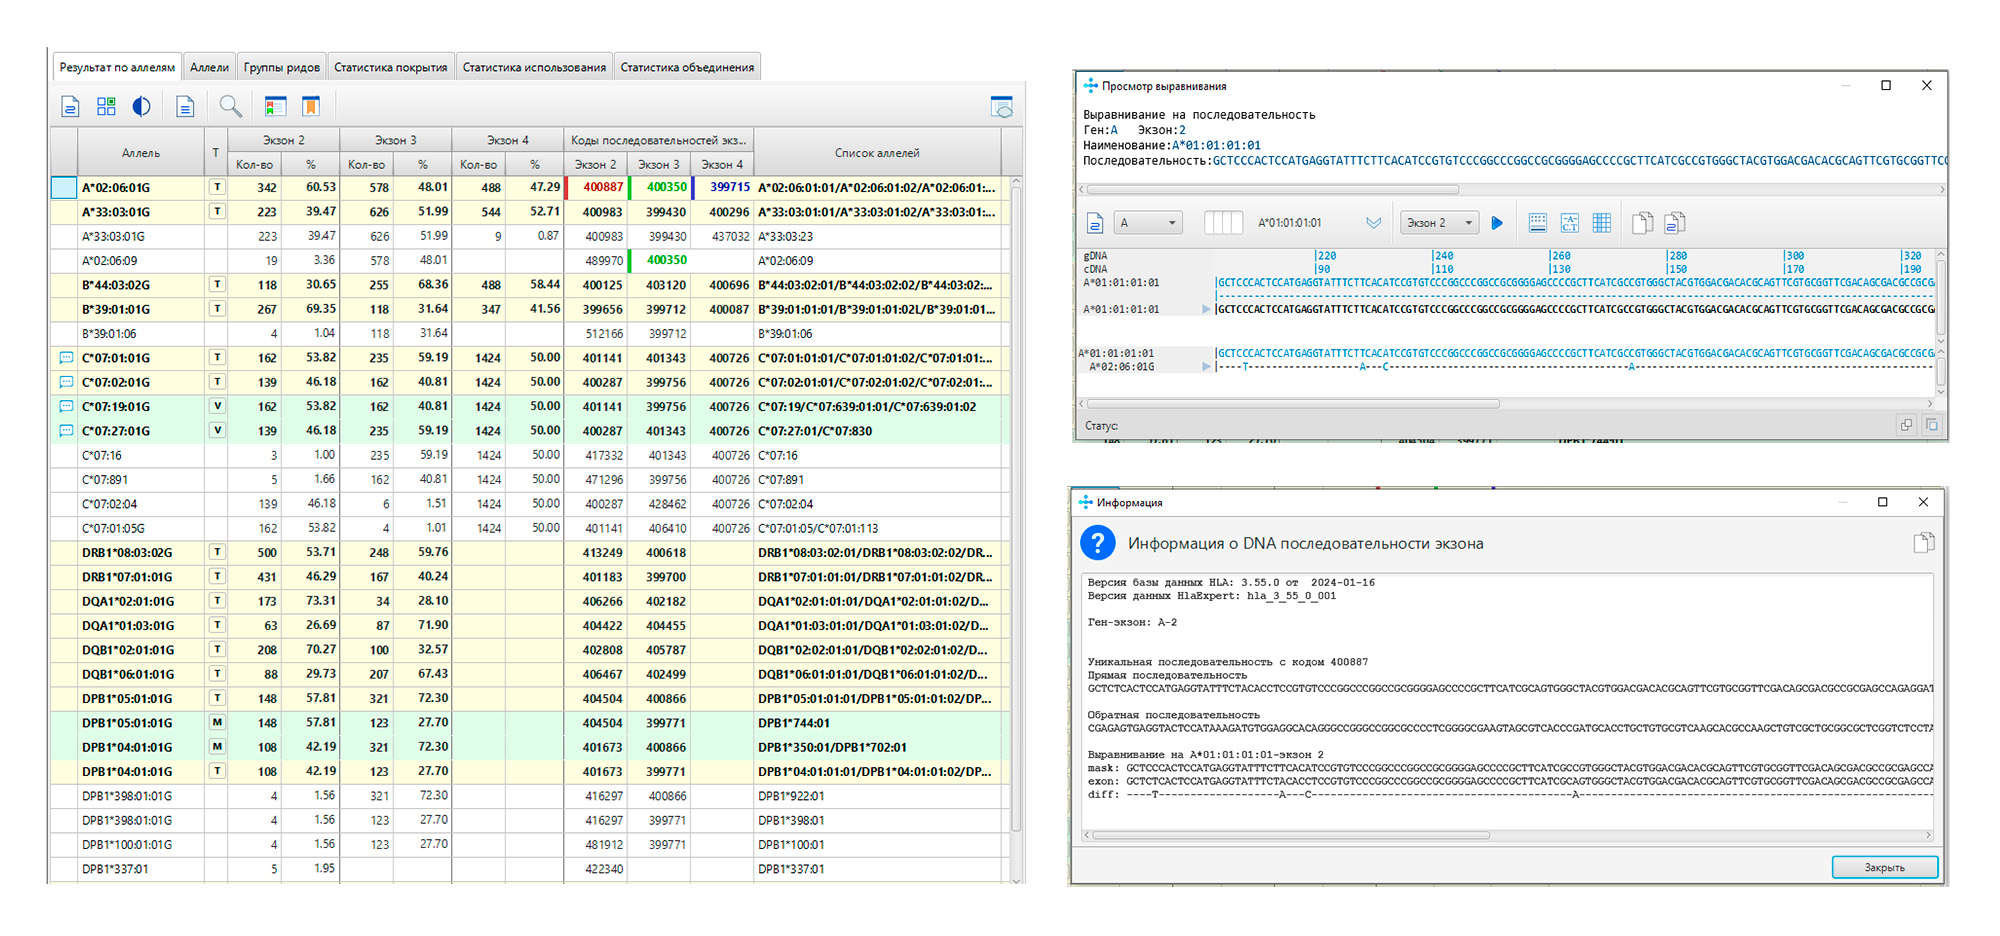
Task: Copy exon info using top-right copy icon
Action: click(1923, 543)
